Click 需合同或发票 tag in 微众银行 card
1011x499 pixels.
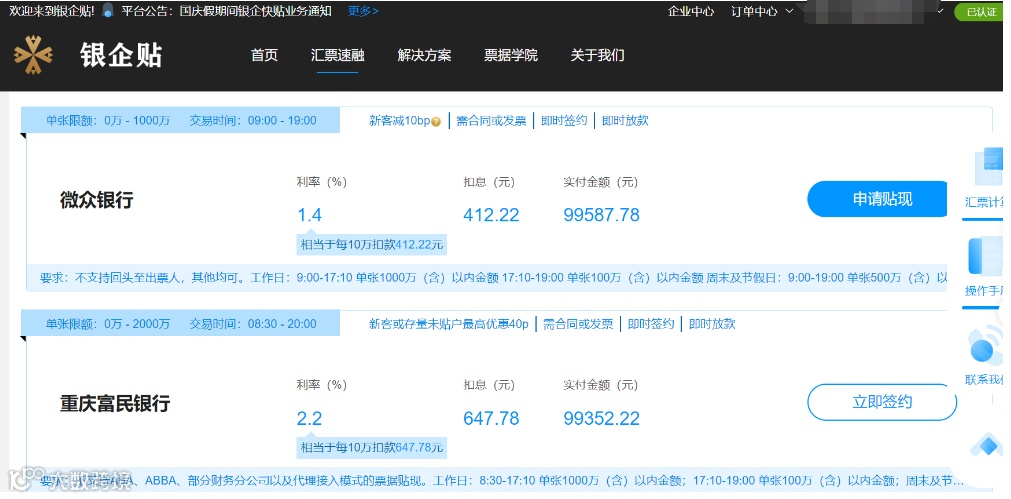coord(491,121)
